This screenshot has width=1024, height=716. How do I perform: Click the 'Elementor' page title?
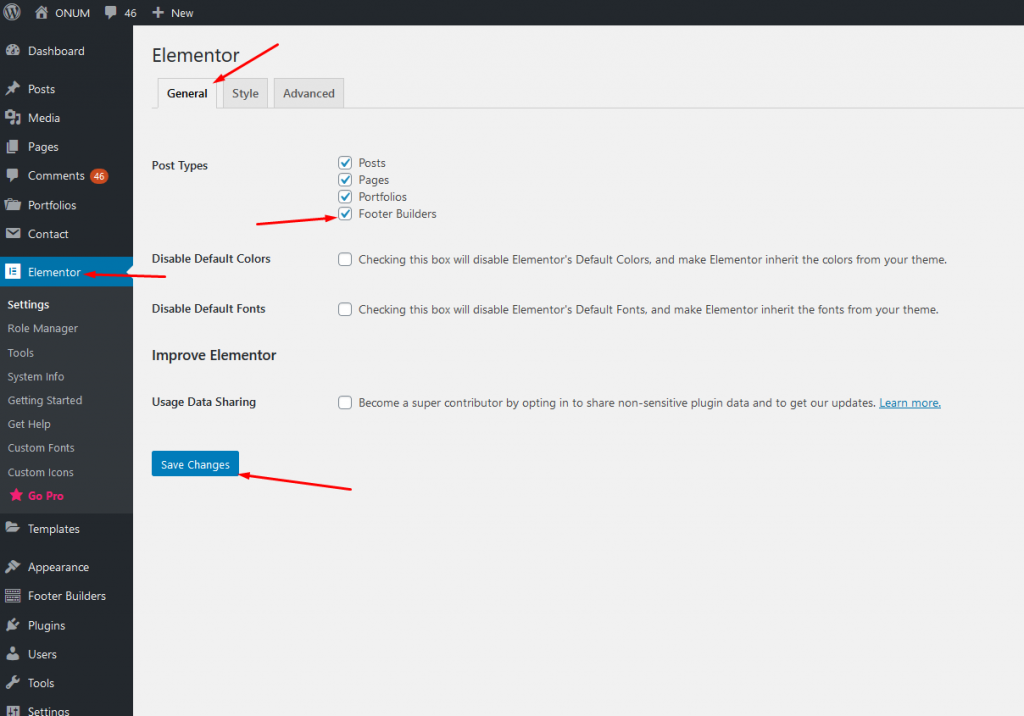[195, 56]
